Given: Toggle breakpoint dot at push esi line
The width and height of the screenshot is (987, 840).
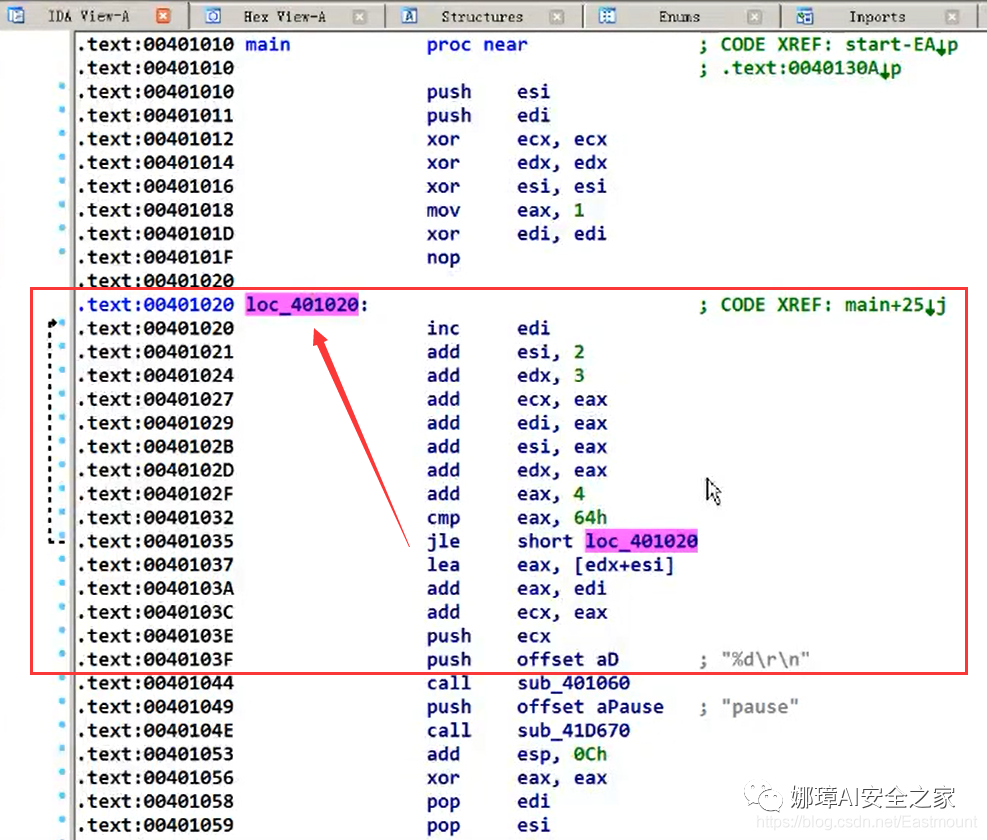Looking at the screenshot, I should 62,86.
